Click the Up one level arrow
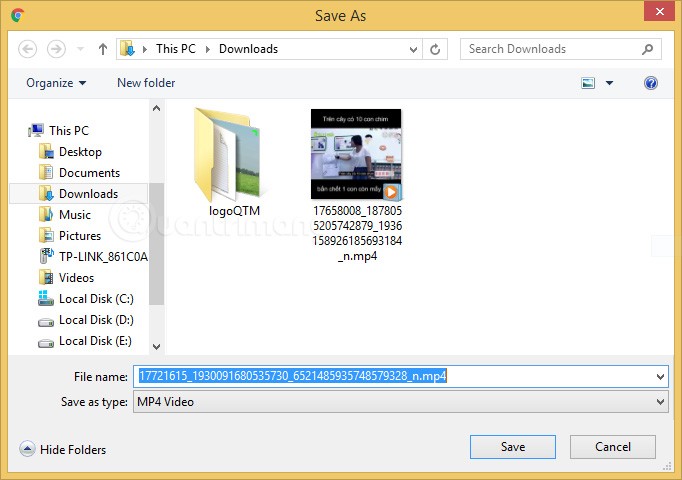The width and height of the screenshot is (682, 480). pyautogui.click(x=102, y=49)
